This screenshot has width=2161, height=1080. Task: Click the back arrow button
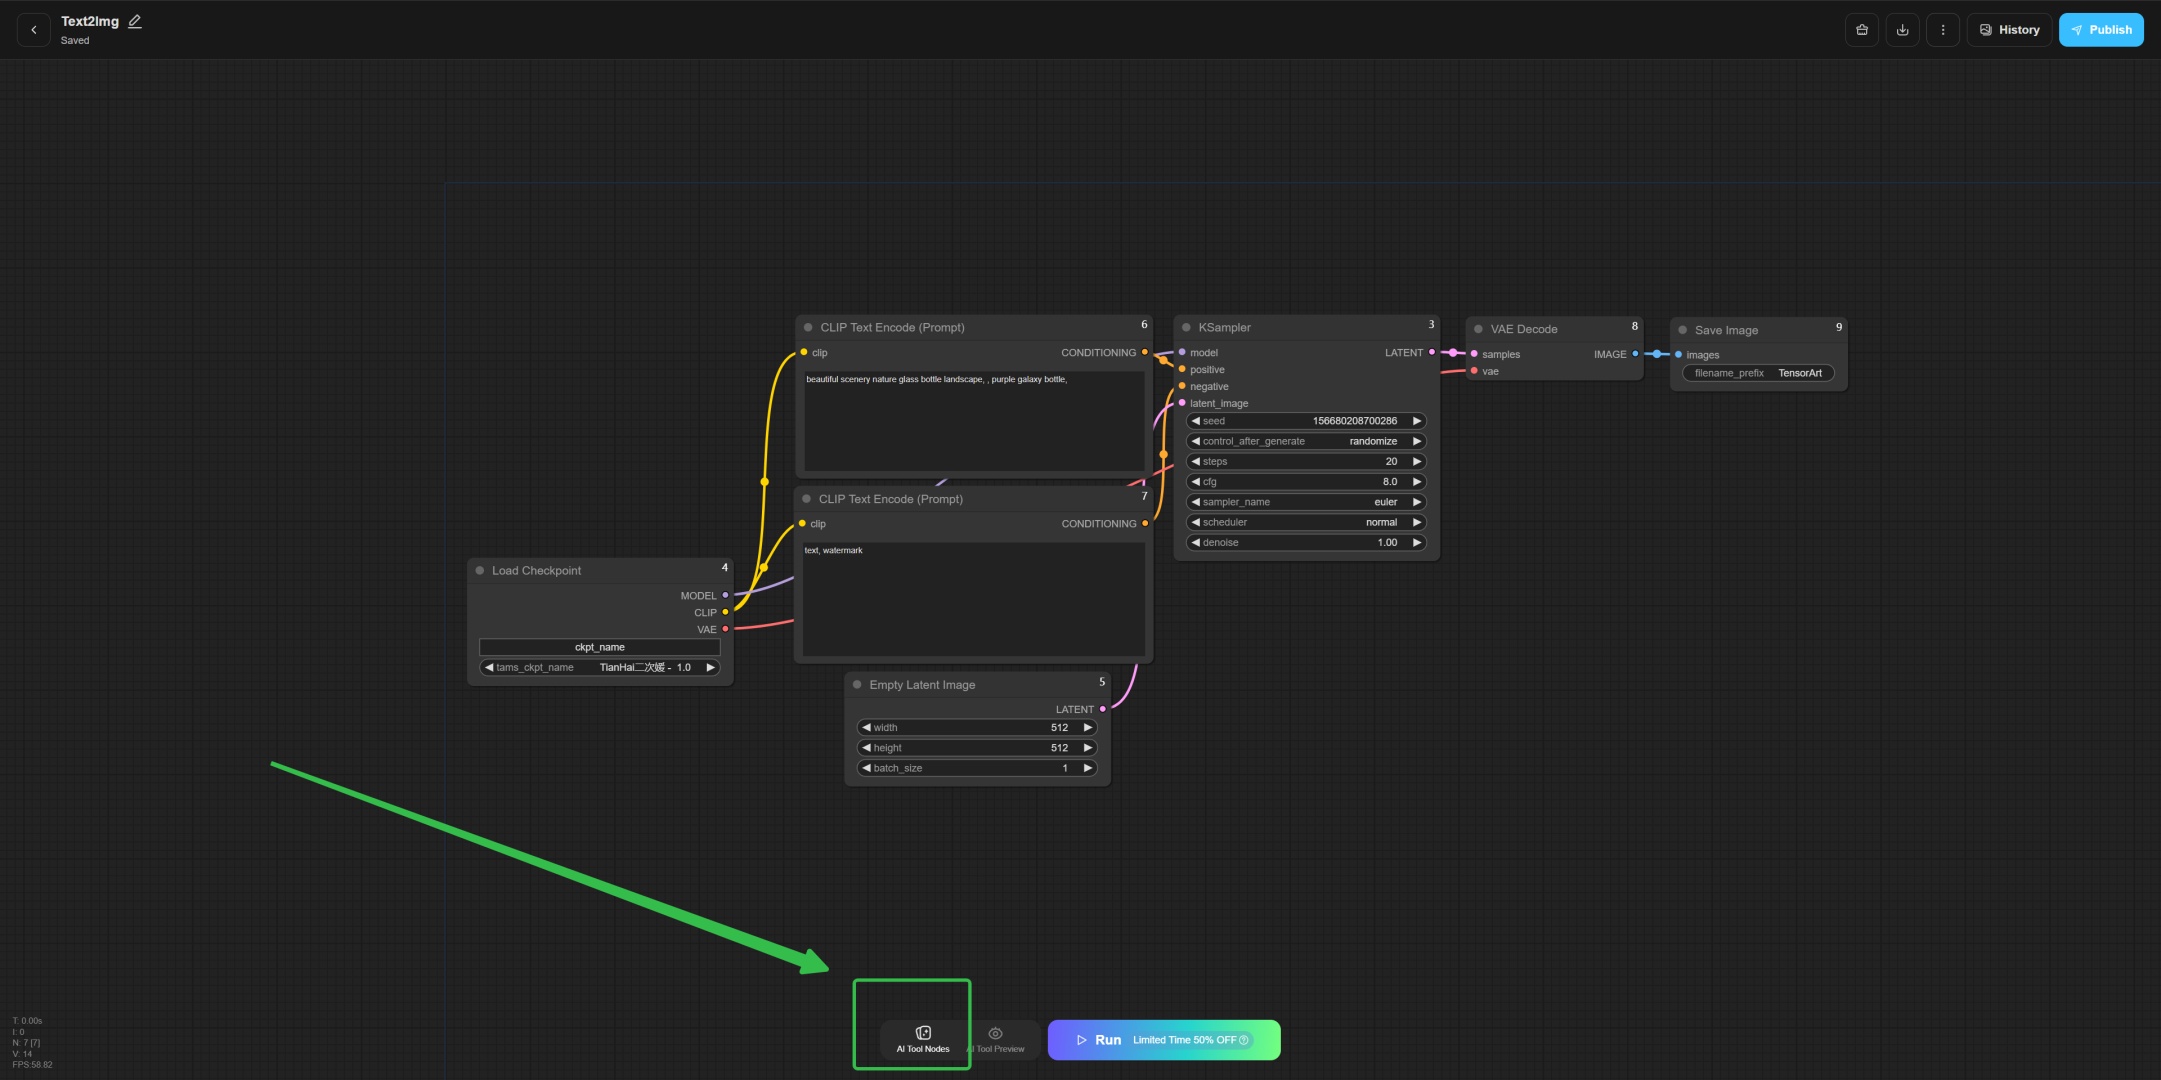34,30
